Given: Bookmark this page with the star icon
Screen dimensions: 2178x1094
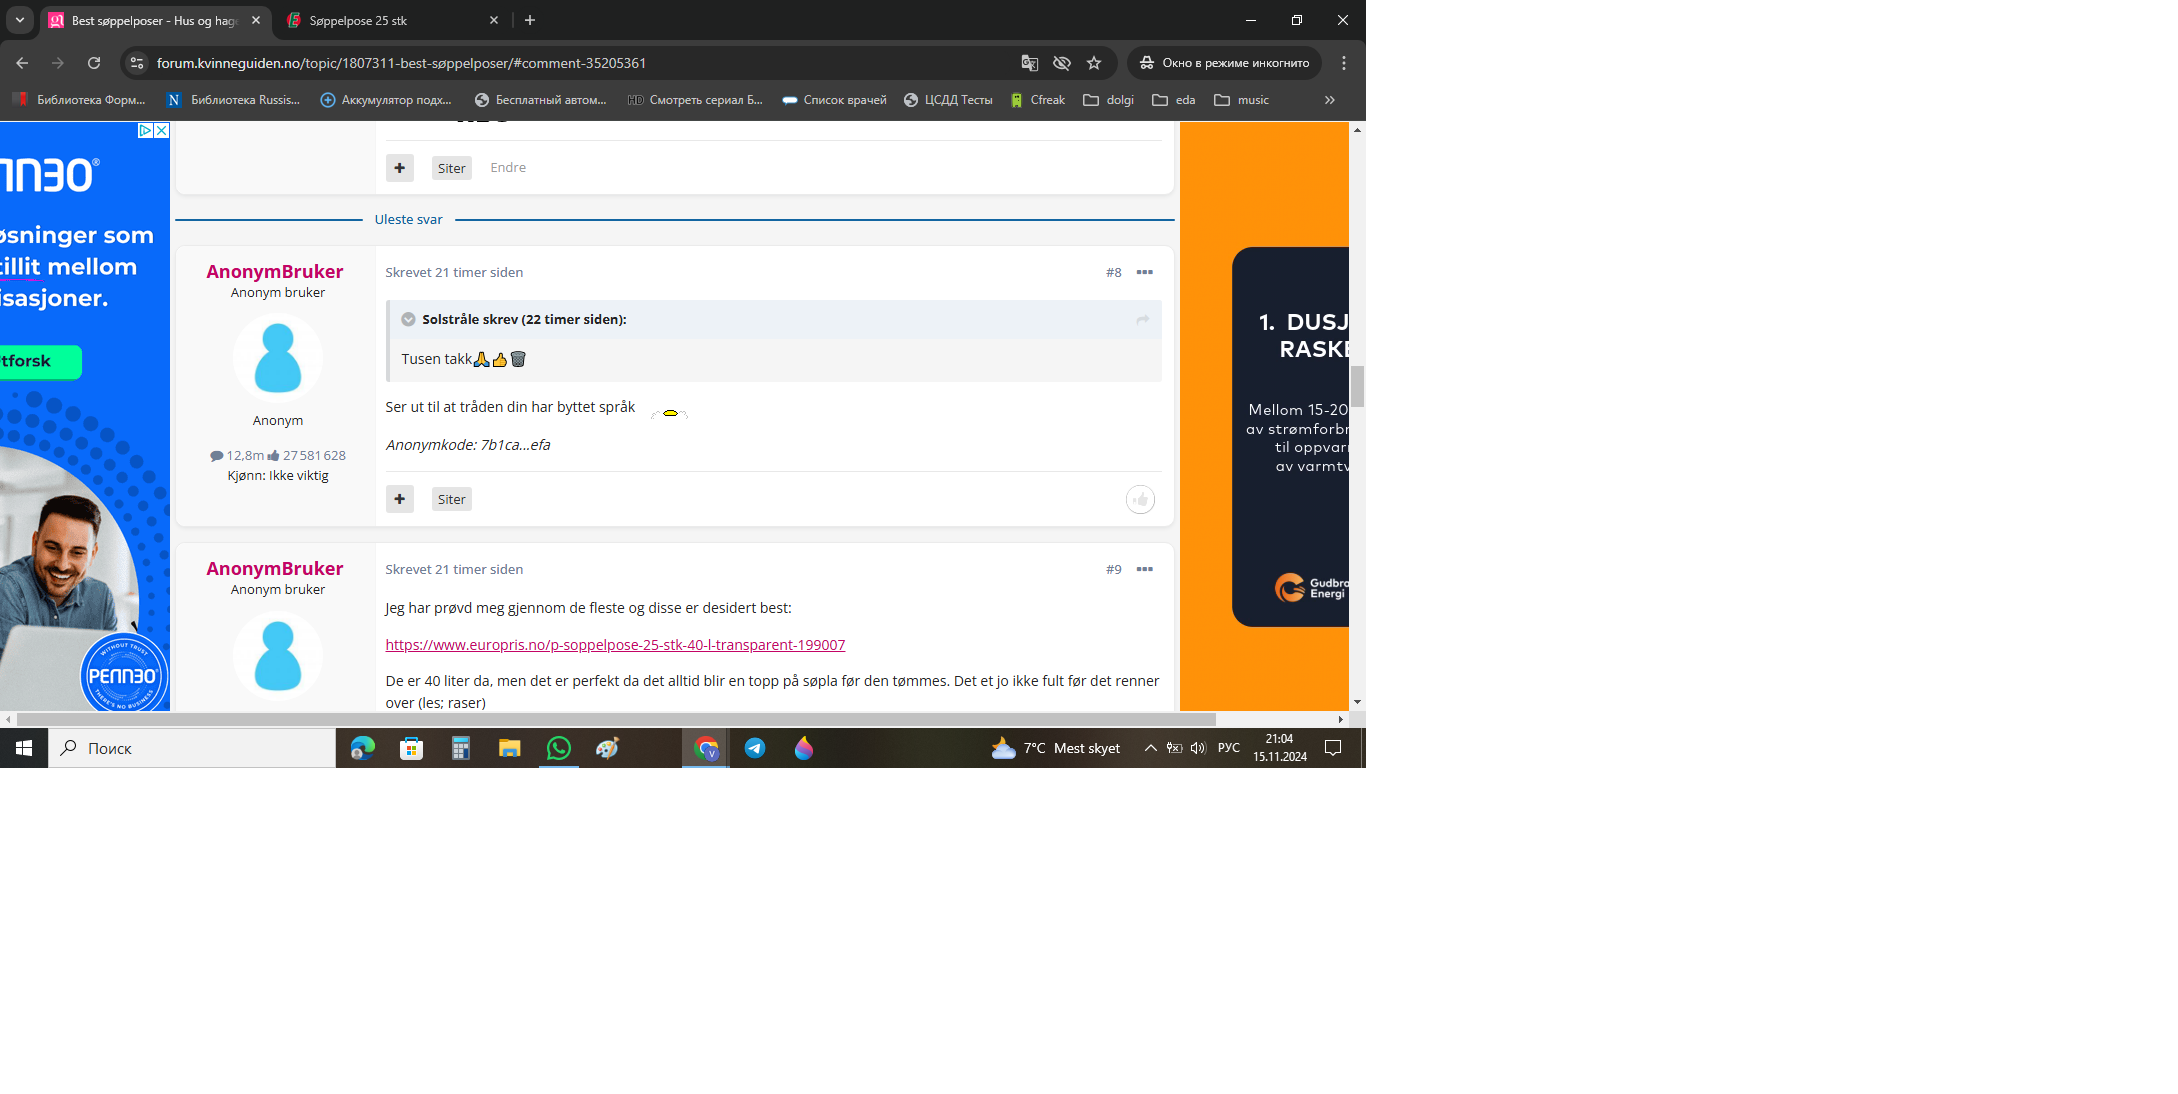Looking at the screenshot, I should tap(1094, 63).
